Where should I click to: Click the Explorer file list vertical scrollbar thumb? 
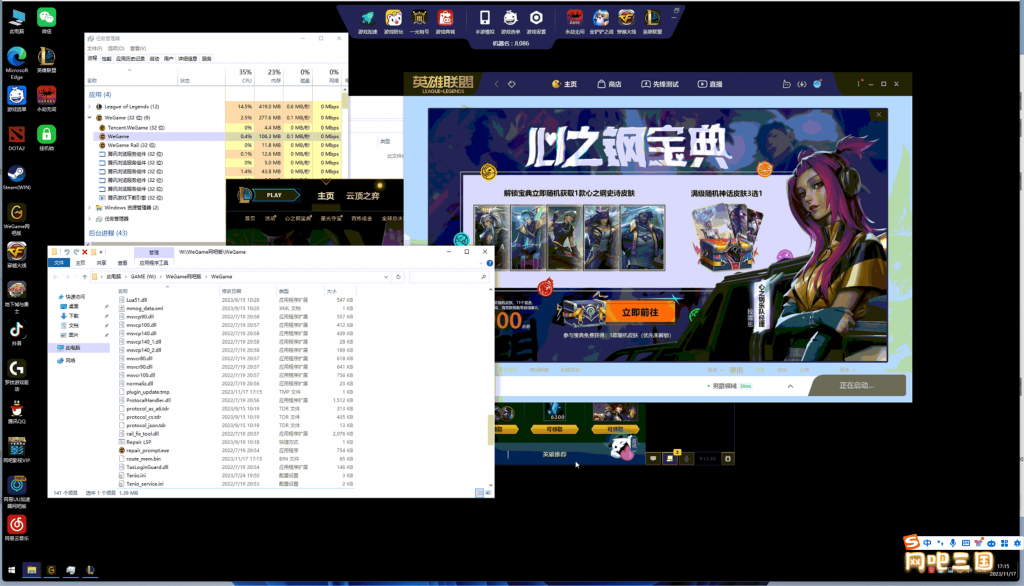(490, 429)
